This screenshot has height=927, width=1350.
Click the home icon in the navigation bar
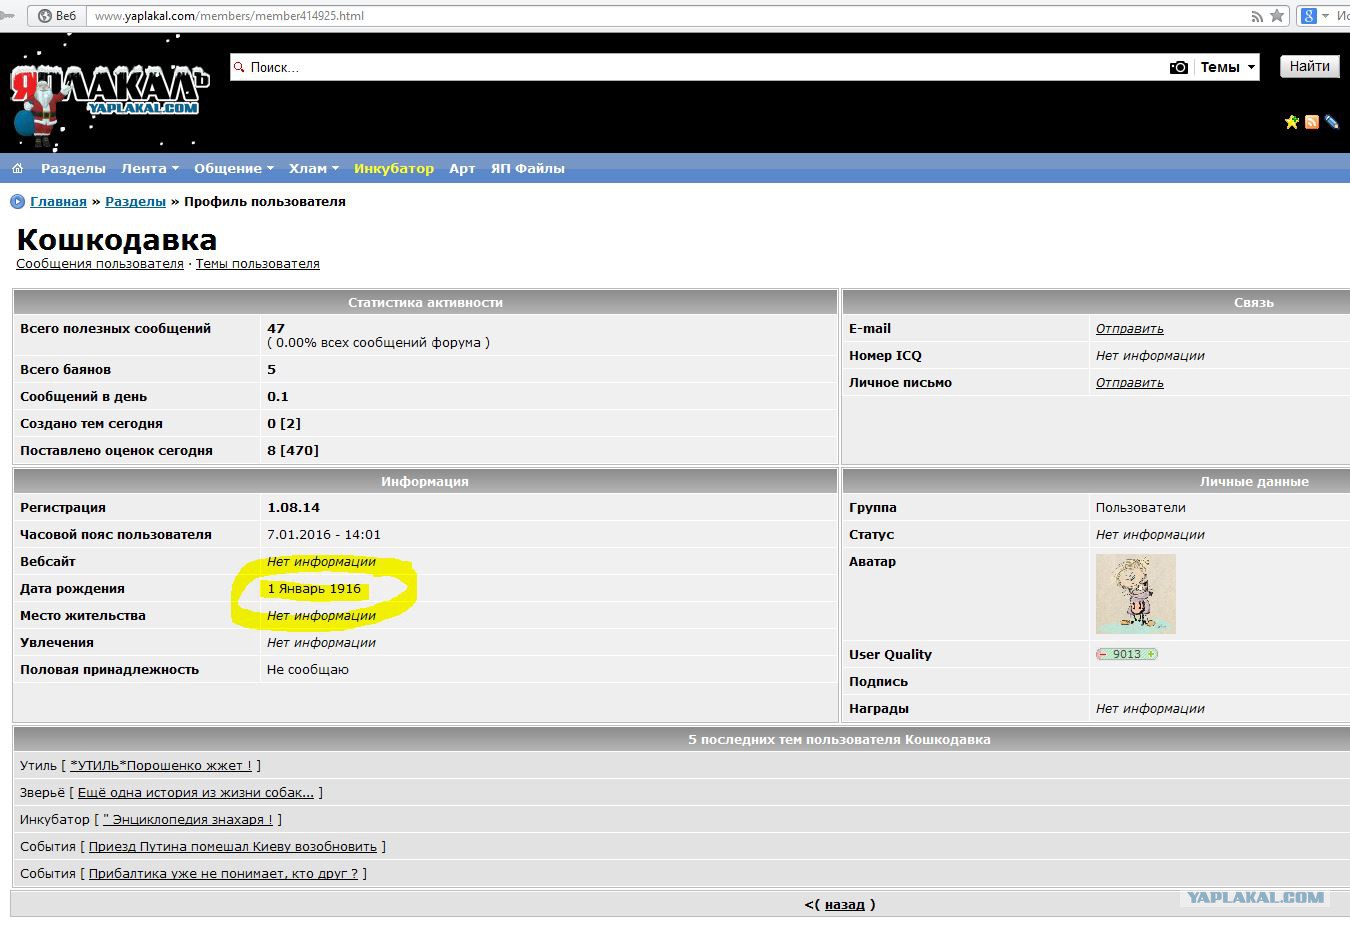(17, 168)
